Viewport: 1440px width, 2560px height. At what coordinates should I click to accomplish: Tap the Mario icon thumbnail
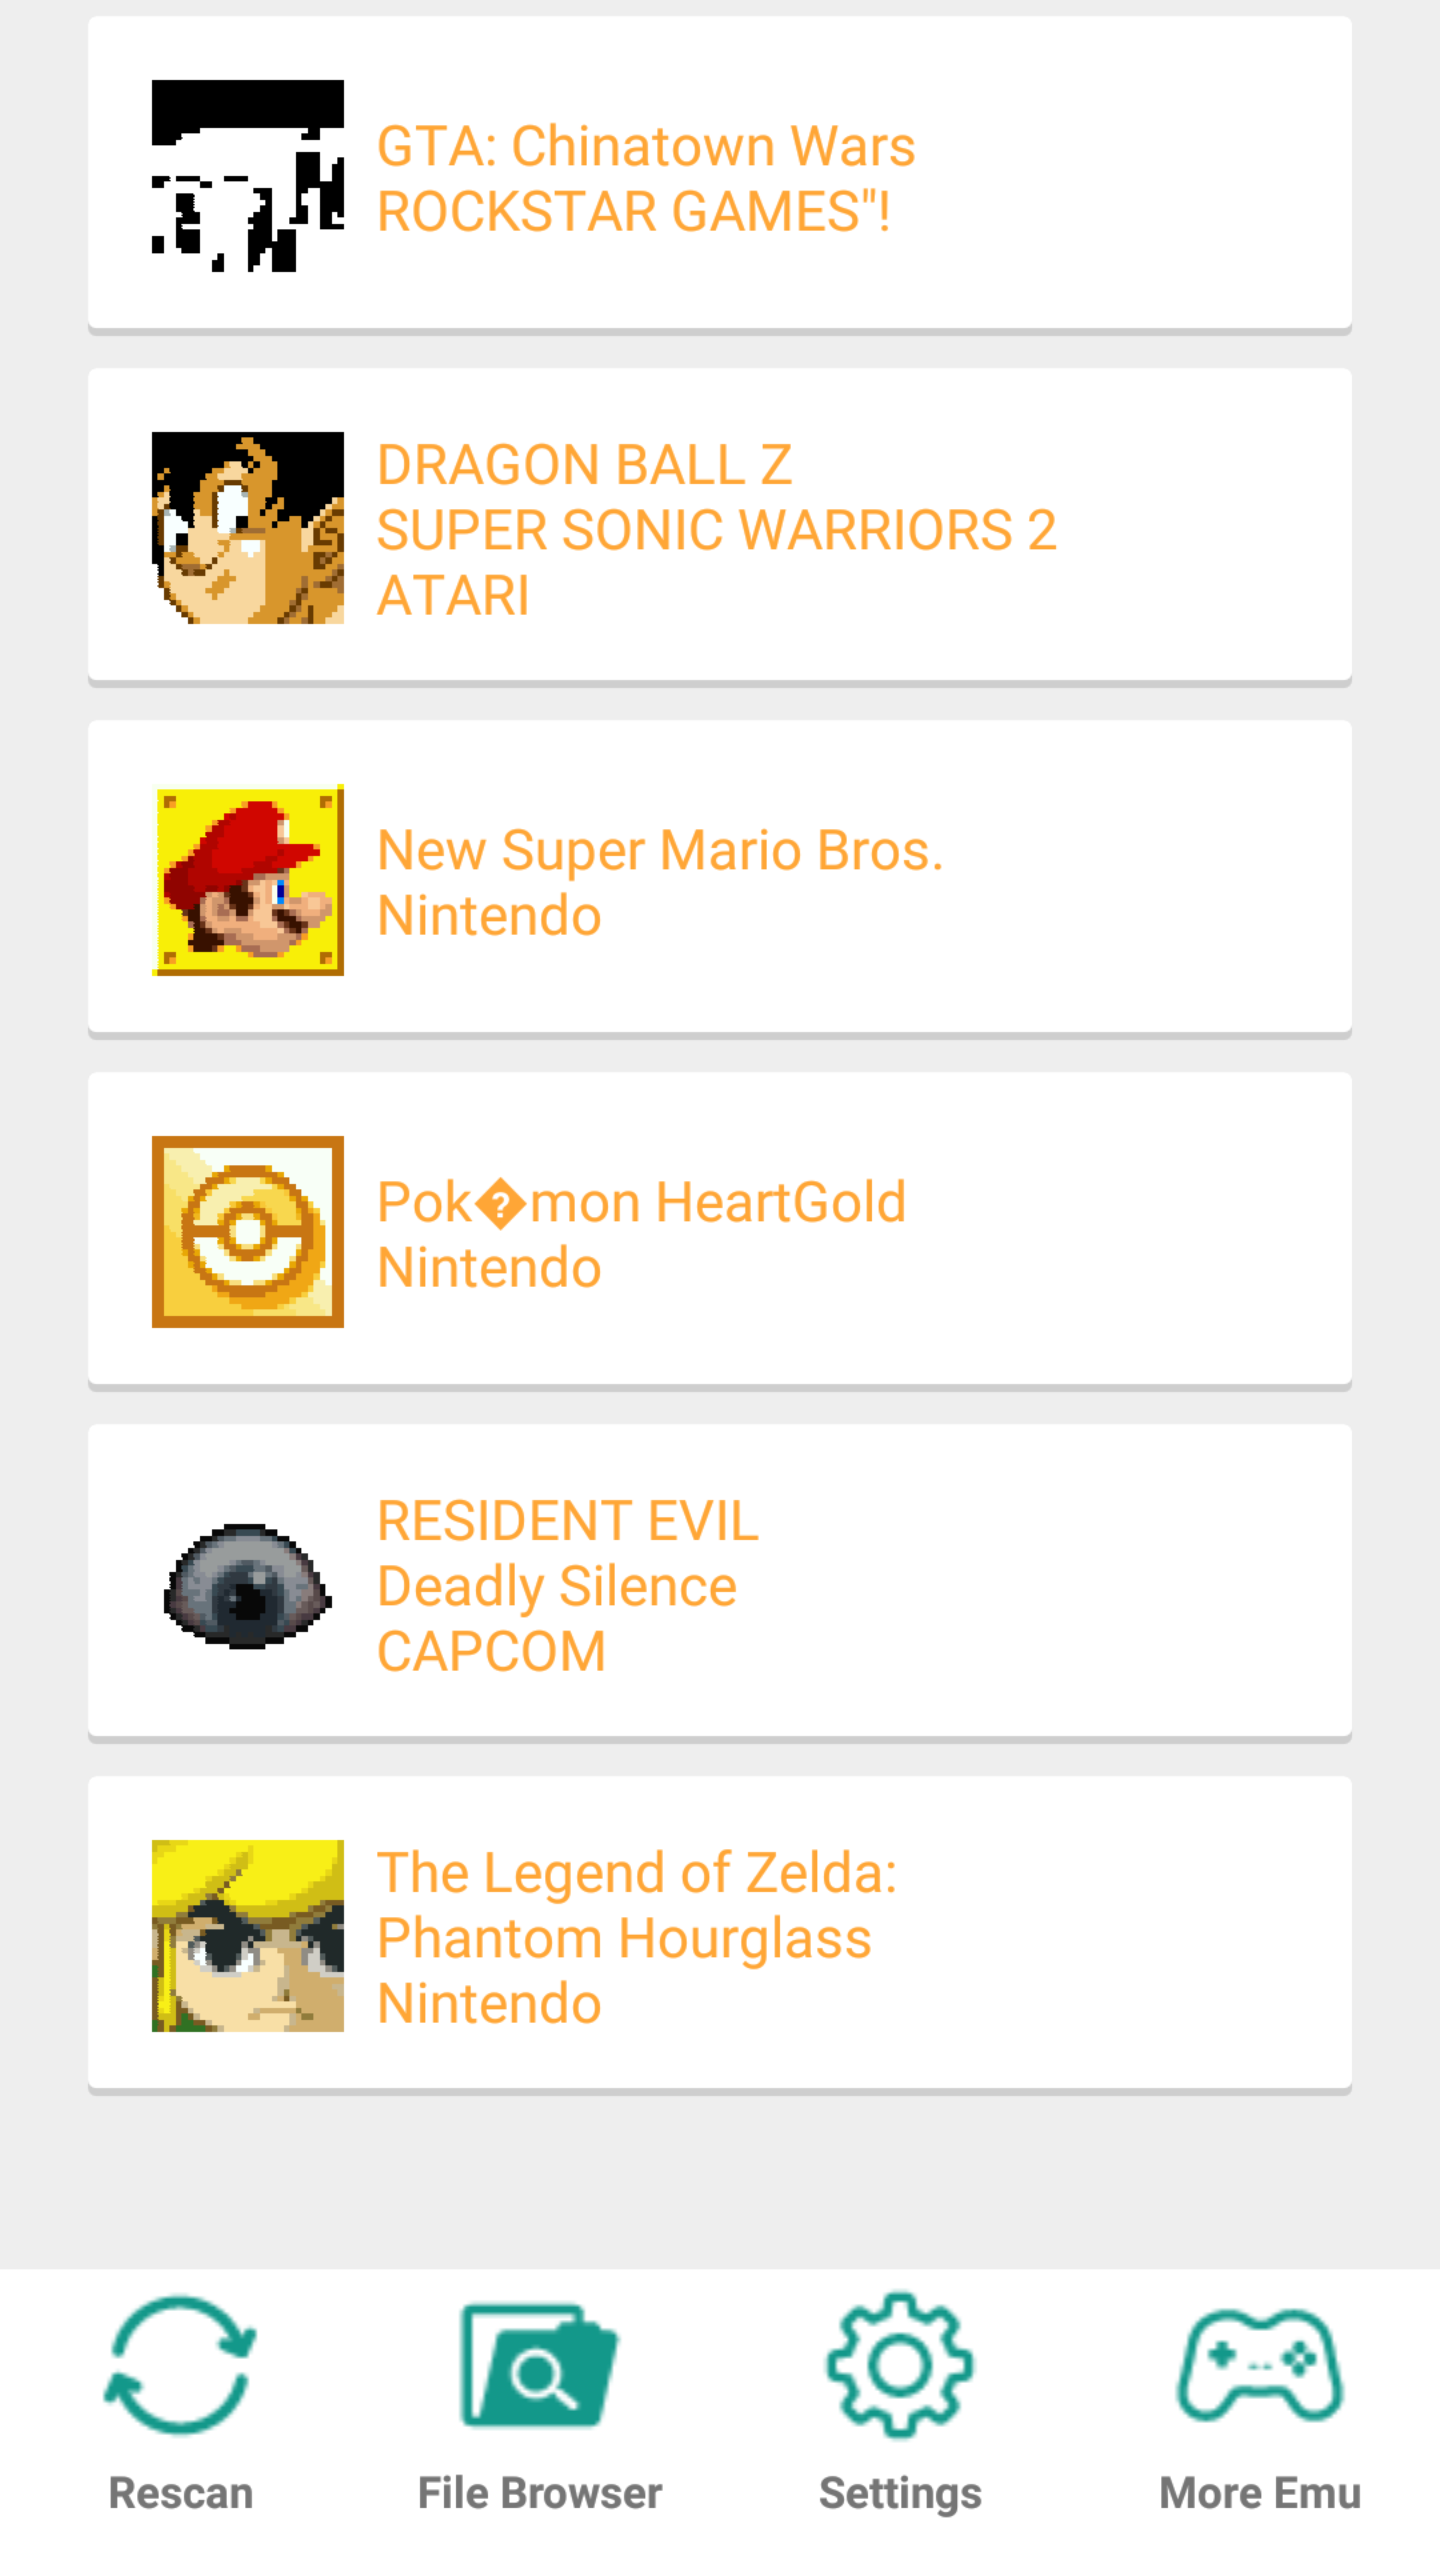point(247,880)
